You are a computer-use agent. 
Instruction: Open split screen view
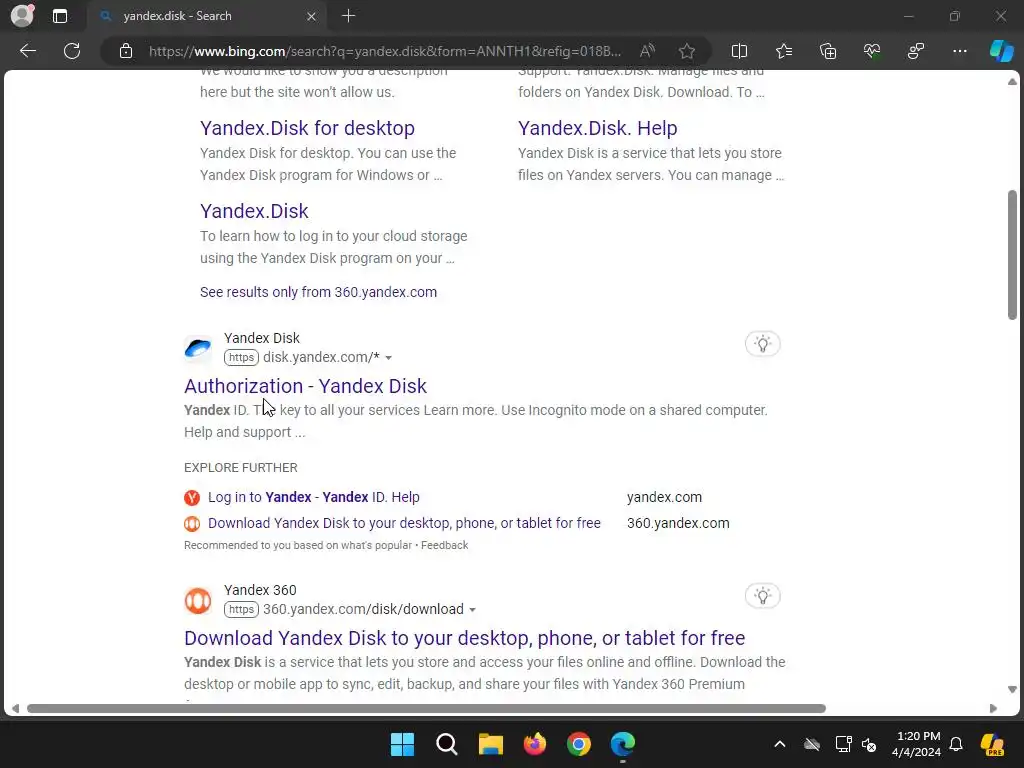(739, 51)
